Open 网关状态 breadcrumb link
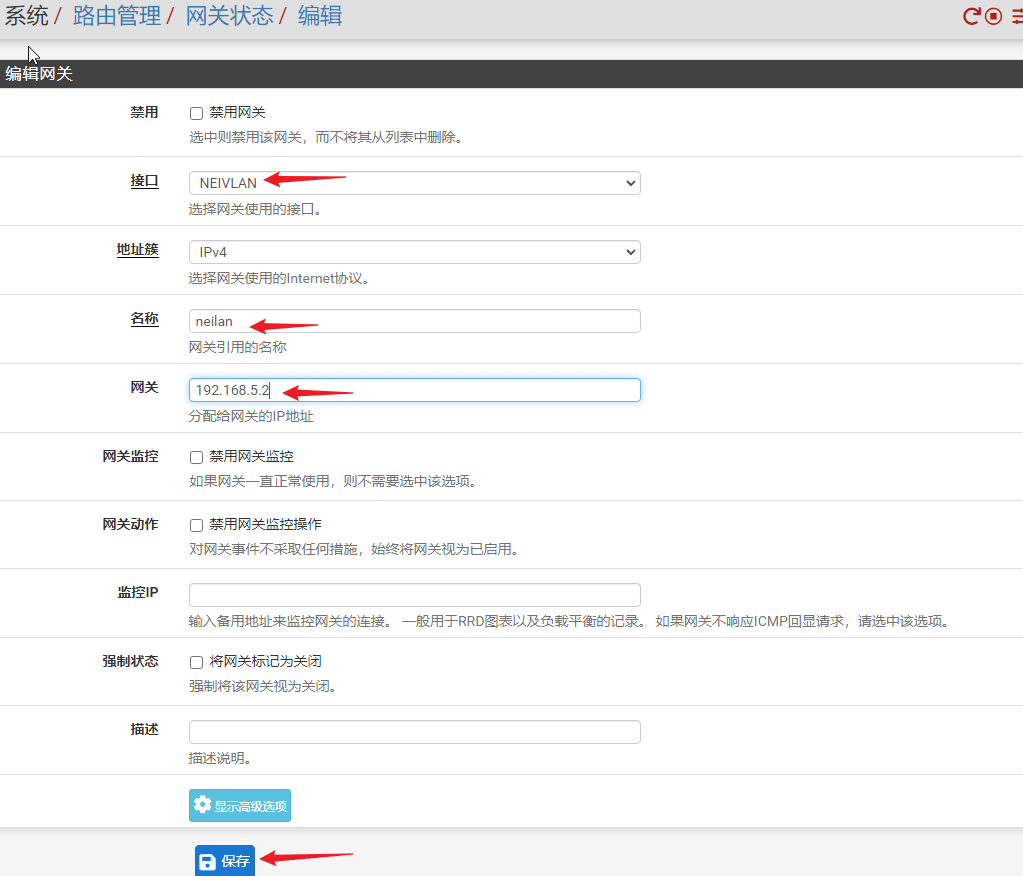 [x=230, y=16]
